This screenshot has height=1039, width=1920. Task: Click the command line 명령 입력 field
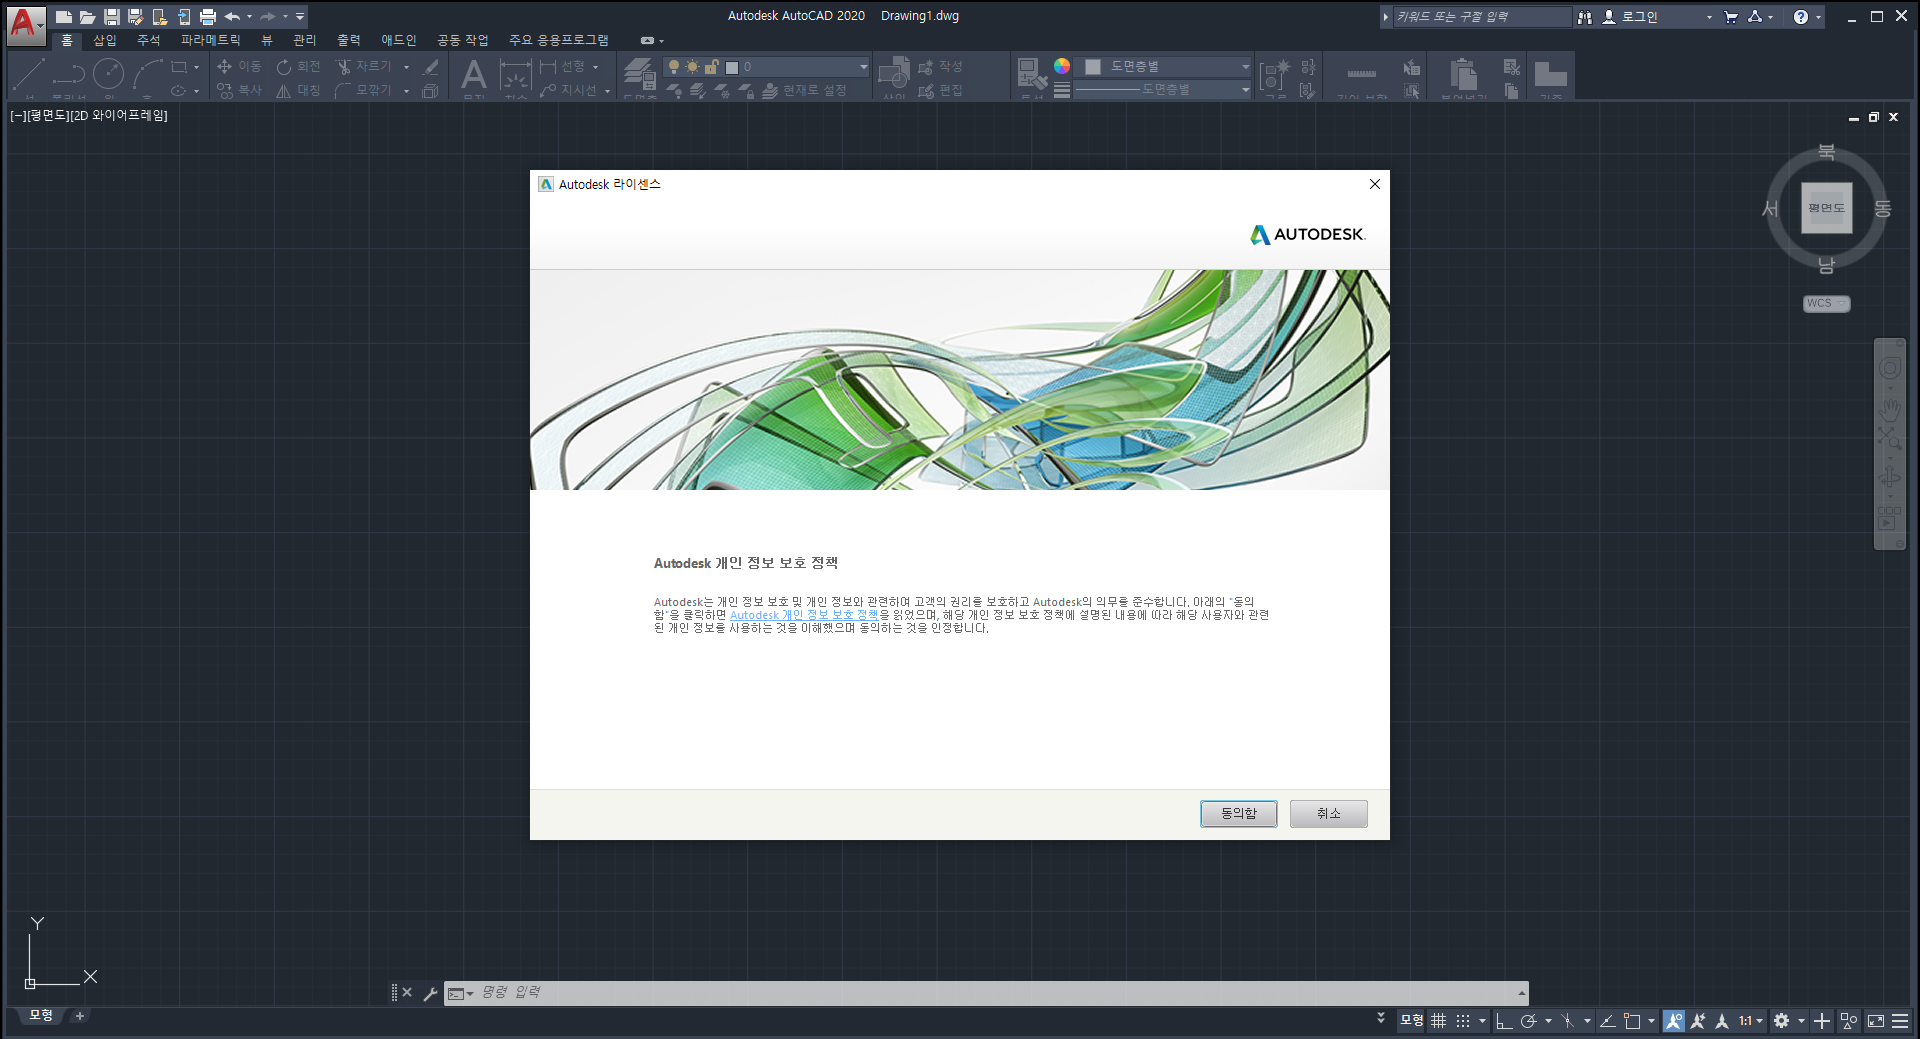coord(998,993)
